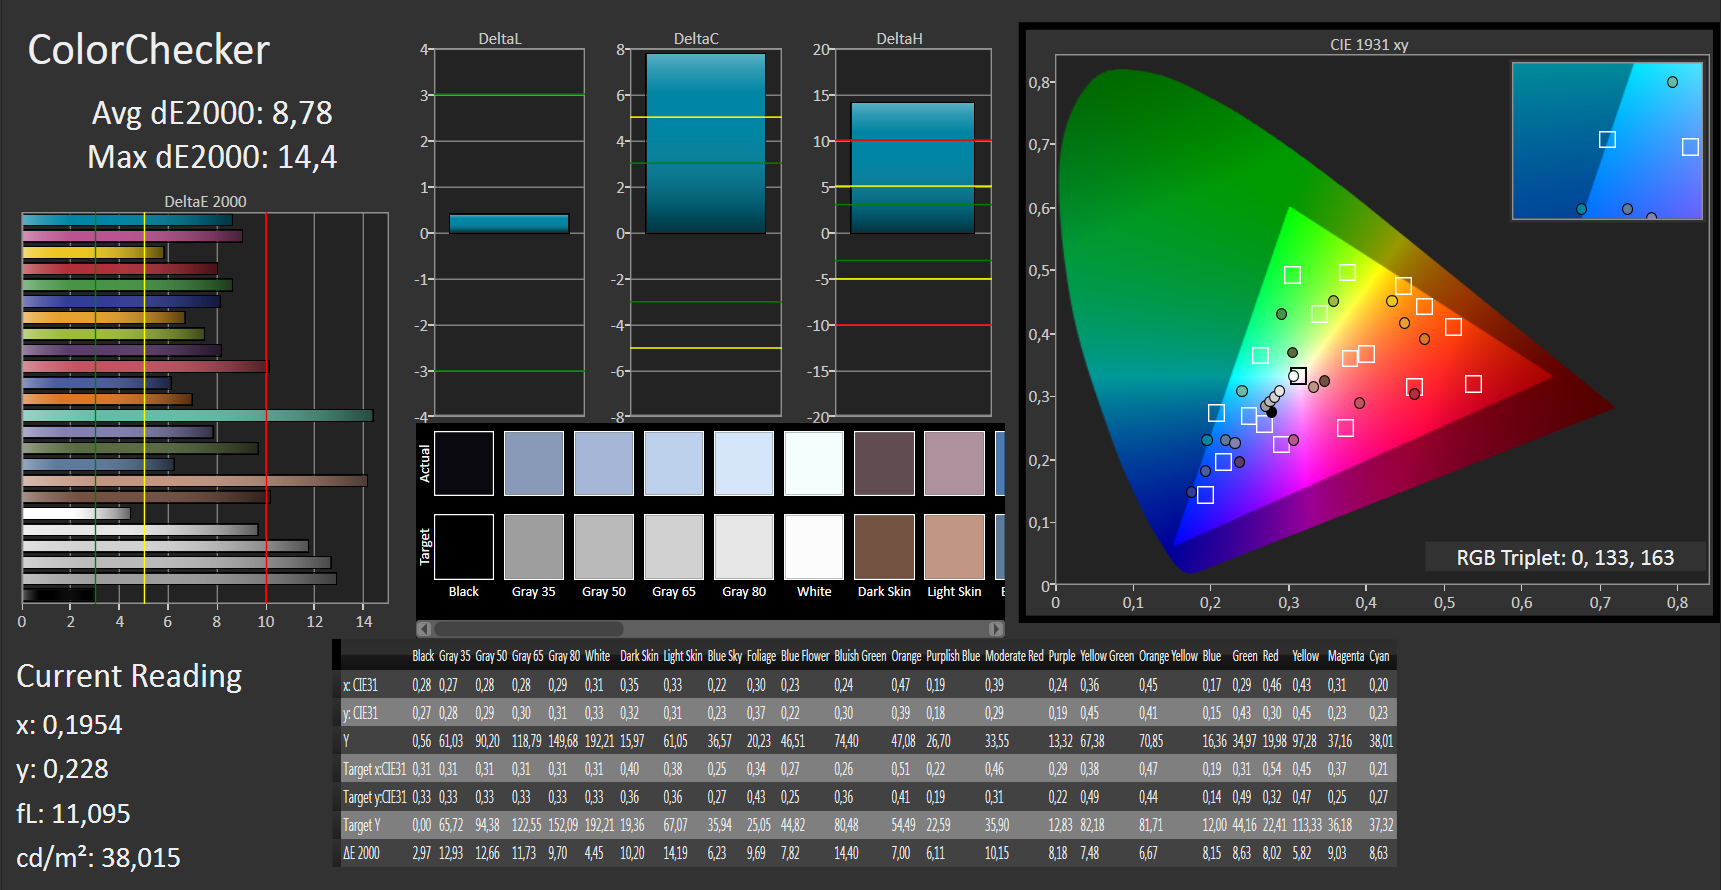The width and height of the screenshot is (1721, 890).
Task: Choose the Target Gray 80 swatch
Action: click(744, 547)
